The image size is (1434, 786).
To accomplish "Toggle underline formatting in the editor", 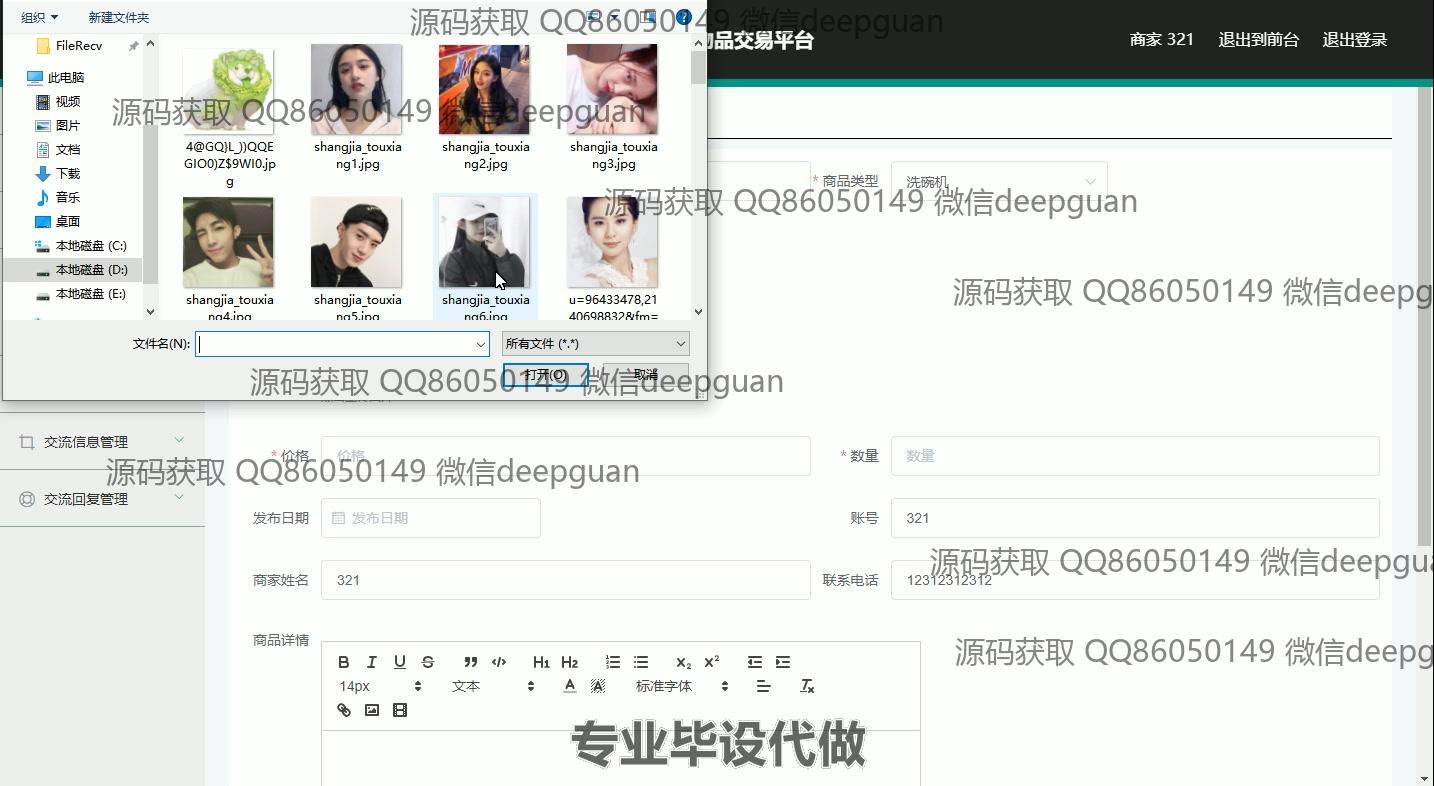I will pyautogui.click(x=400, y=662).
